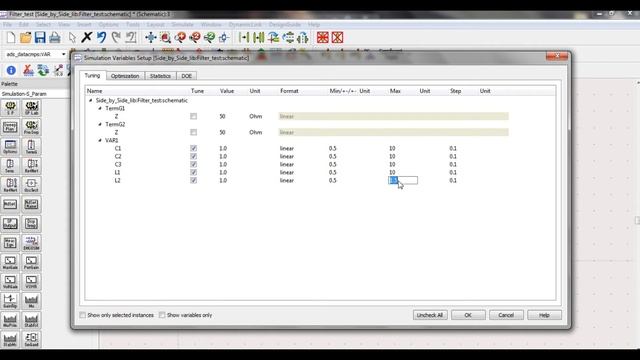Click the L1 Step value 0.1

pyautogui.click(x=453, y=172)
